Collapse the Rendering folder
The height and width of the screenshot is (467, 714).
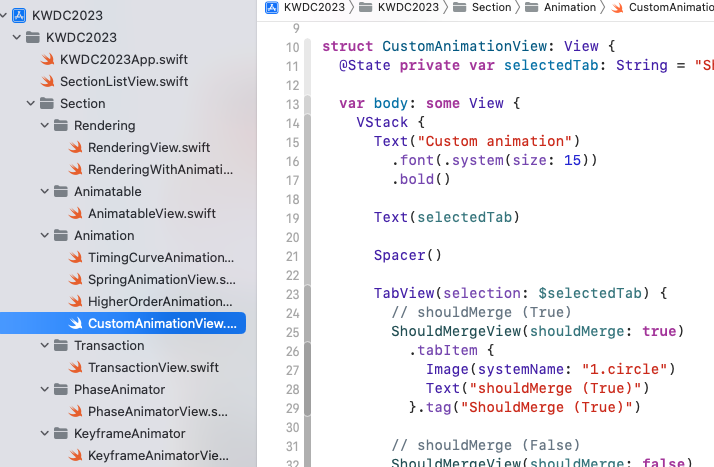[x=45, y=125]
